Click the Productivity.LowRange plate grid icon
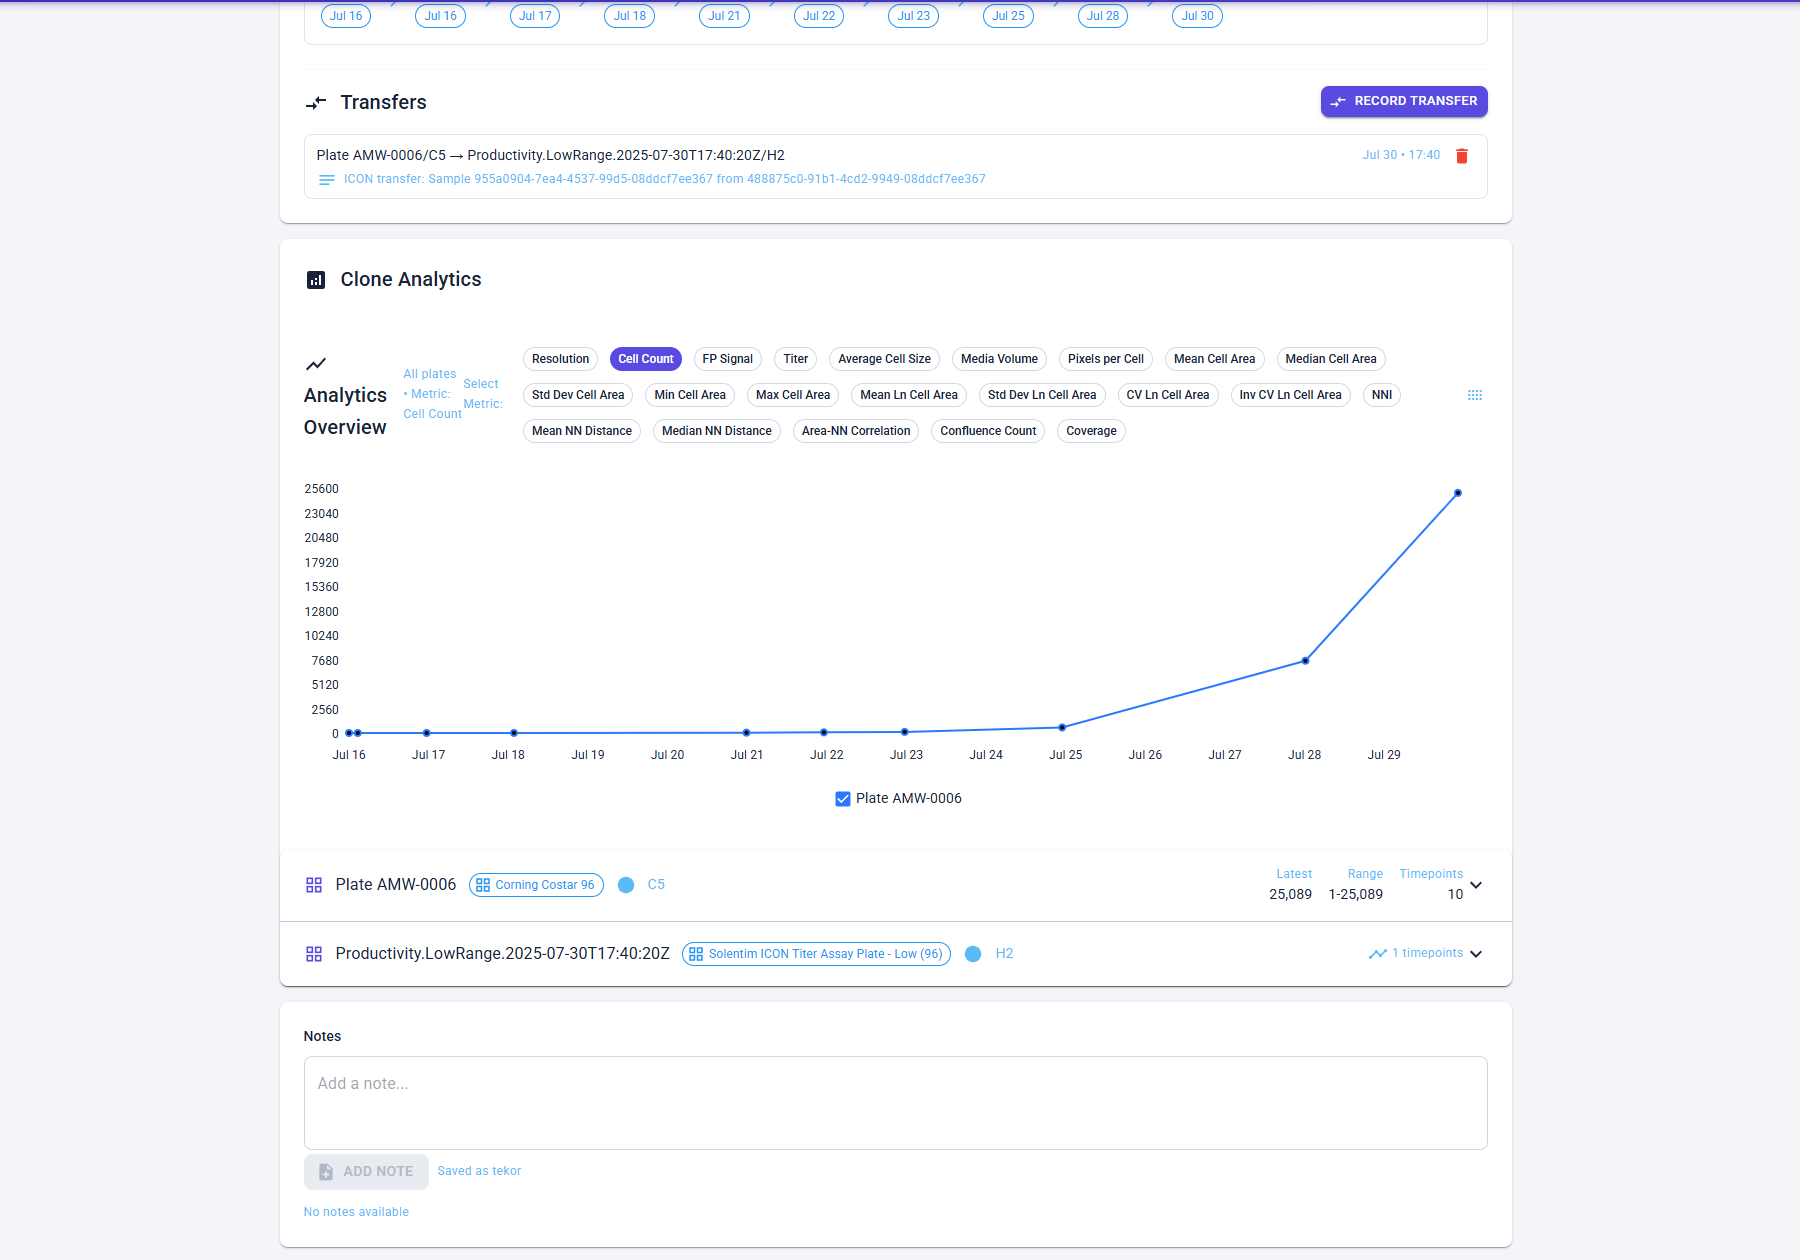1800x1260 pixels. coord(314,954)
